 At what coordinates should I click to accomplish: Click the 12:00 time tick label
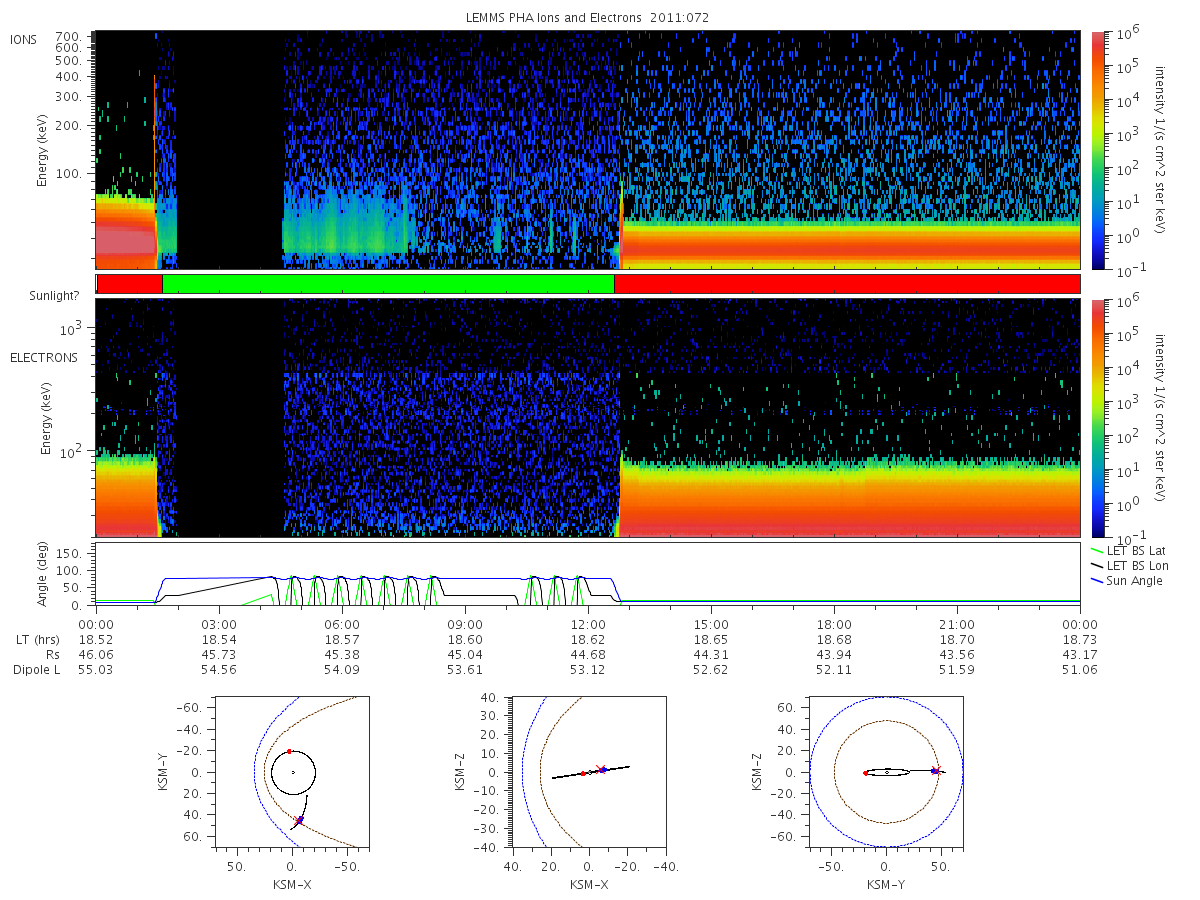tap(588, 623)
